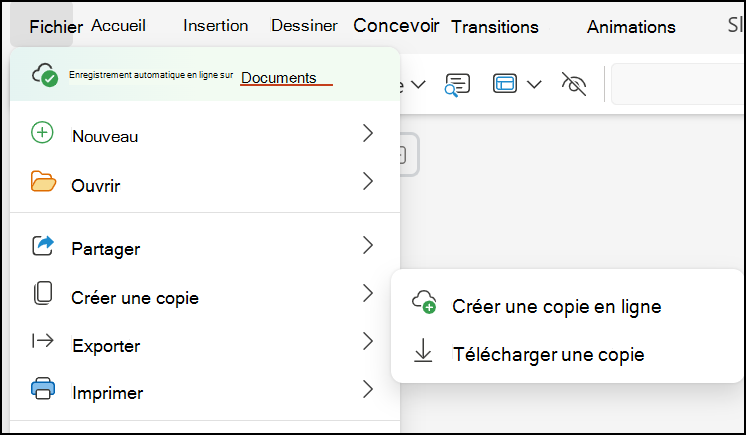Click the Exporter arrow icon
Image resolution: width=746 pixels, height=435 pixels.
pyautogui.click(x=43, y=341)
